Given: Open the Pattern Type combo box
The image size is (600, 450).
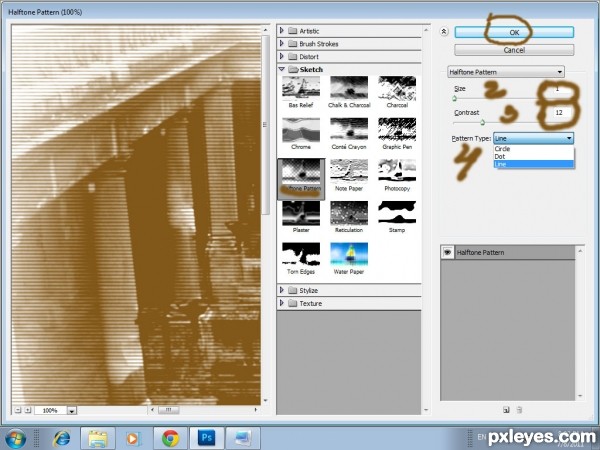Looking at the screenshot, I should tap(533, 138).
